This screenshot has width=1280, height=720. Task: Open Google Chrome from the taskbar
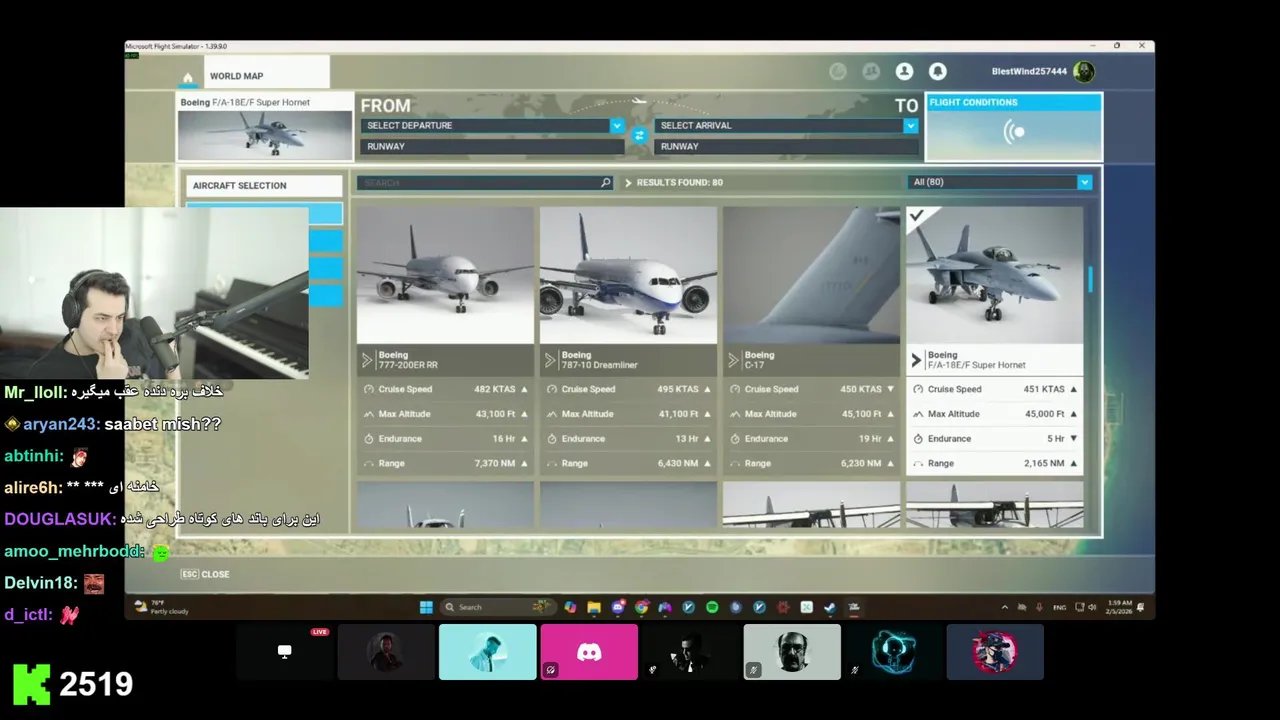pyautogui.click(x=641, y=607)
